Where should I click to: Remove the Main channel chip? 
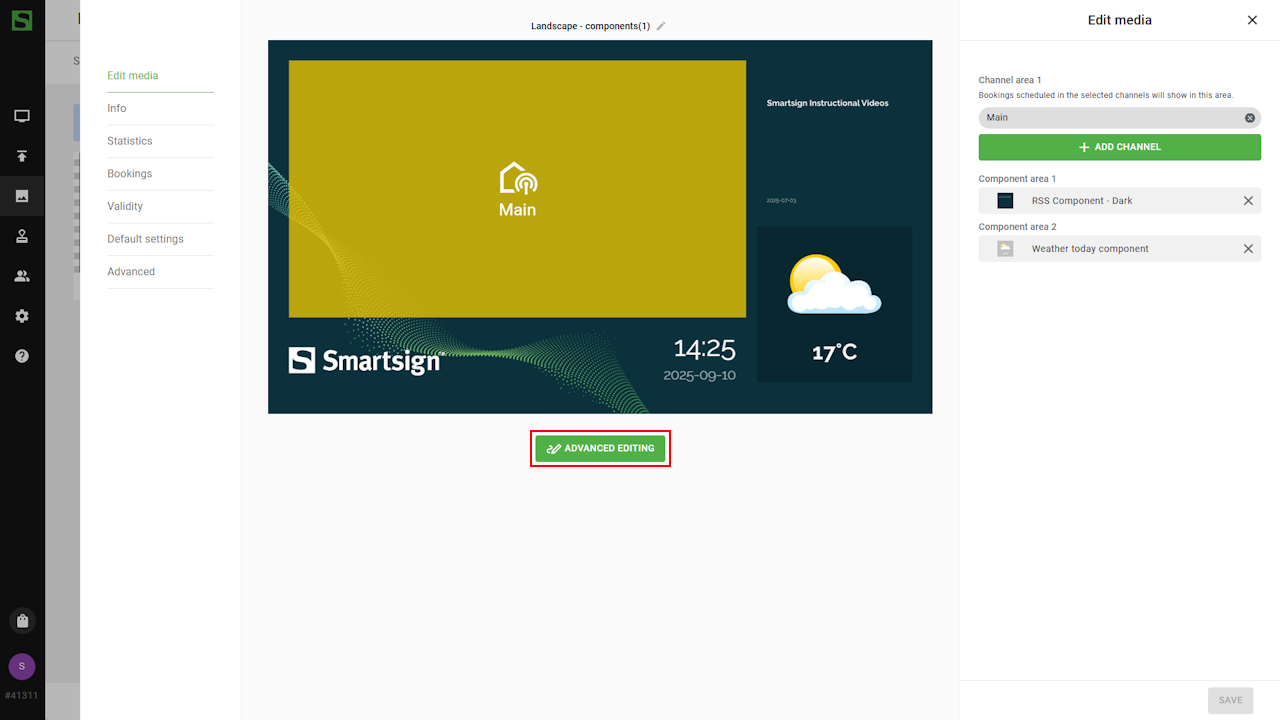1249,118
